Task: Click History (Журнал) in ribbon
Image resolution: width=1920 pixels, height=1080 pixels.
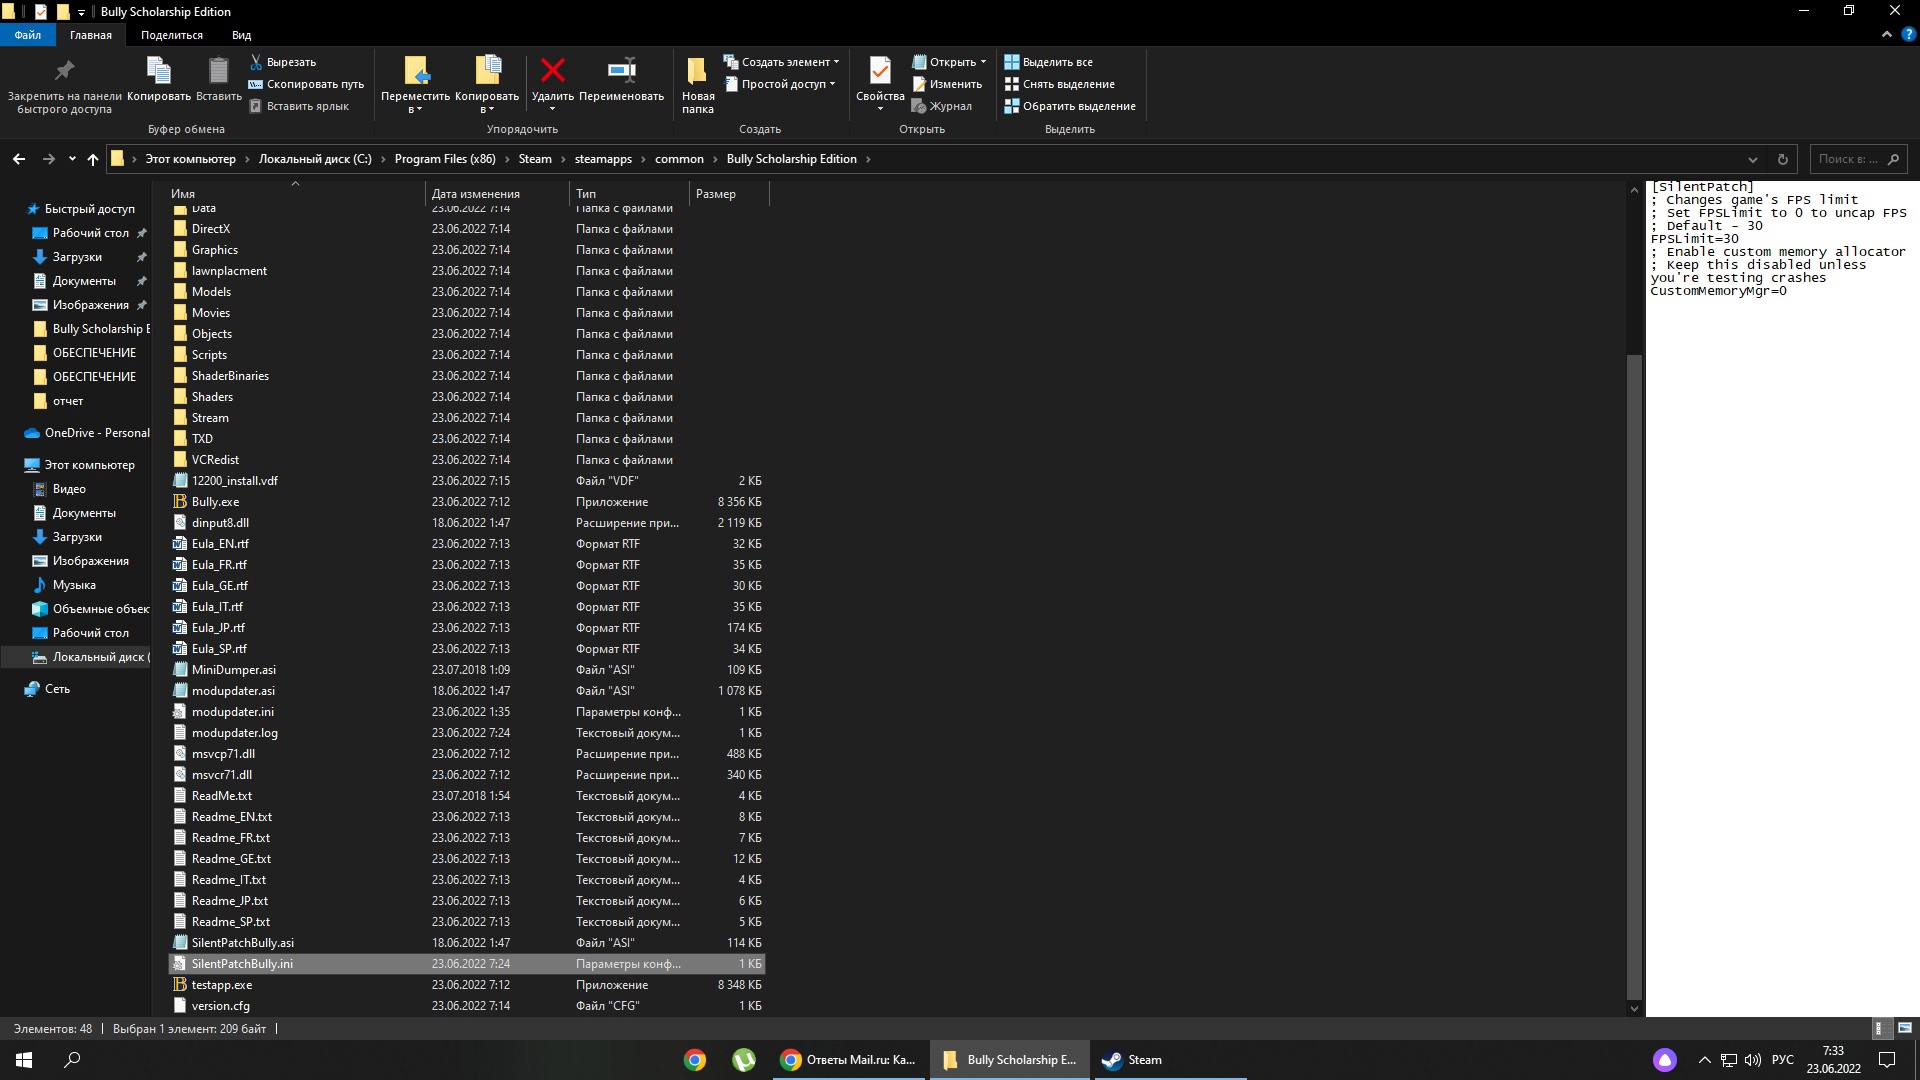Action: pos(942,106)
